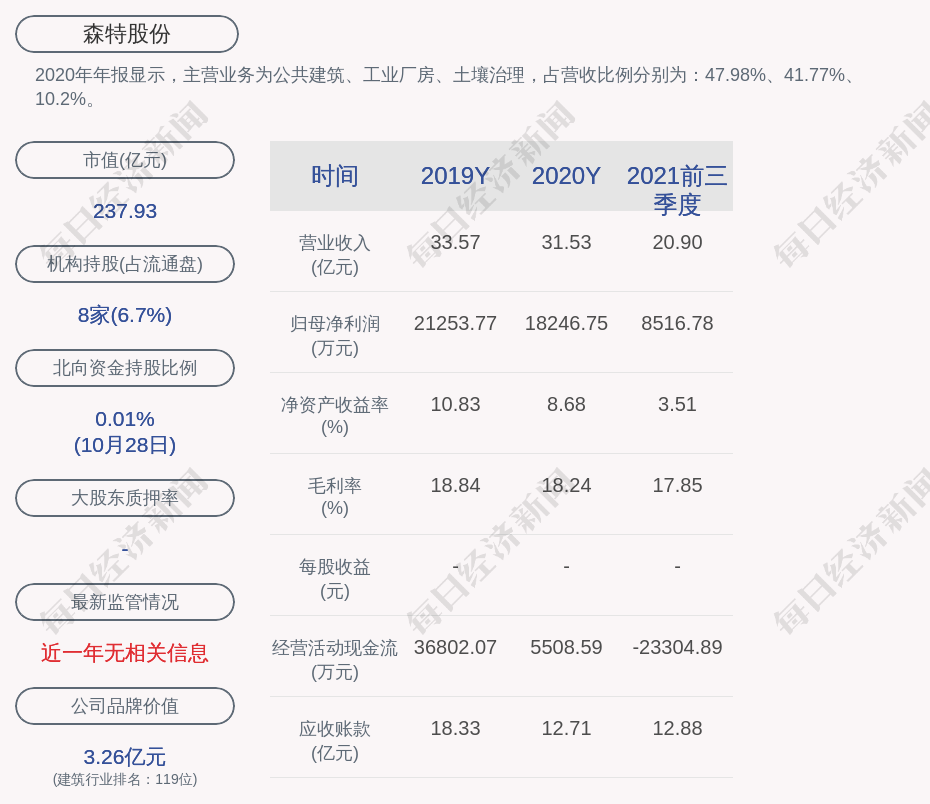Select the 营业收入(亿元) row label
930x804 pixels.
coord(335,255)
